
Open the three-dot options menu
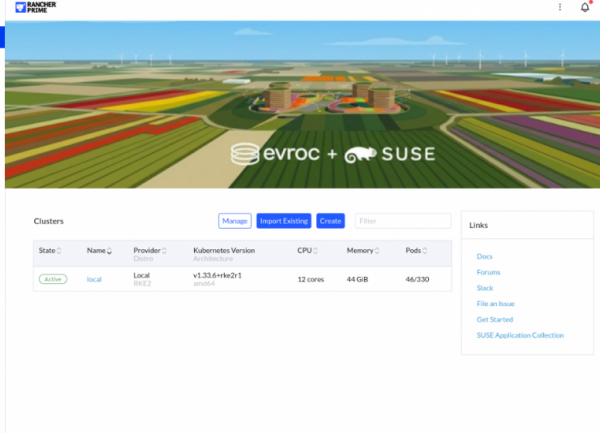click(x=560, y=7)
